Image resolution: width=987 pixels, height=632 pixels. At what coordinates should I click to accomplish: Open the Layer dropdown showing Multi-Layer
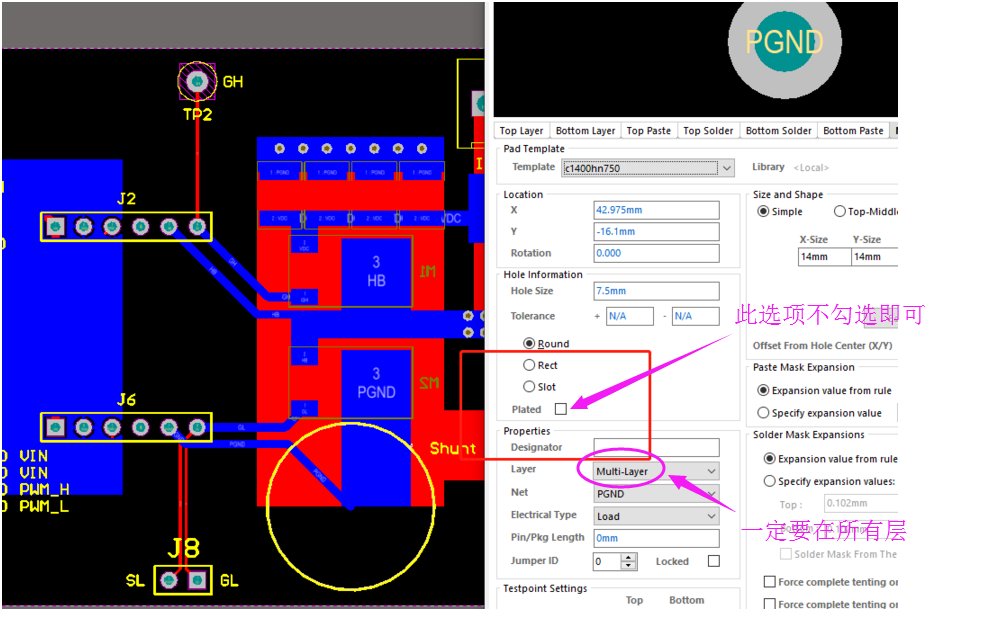(x=656, y=471)
